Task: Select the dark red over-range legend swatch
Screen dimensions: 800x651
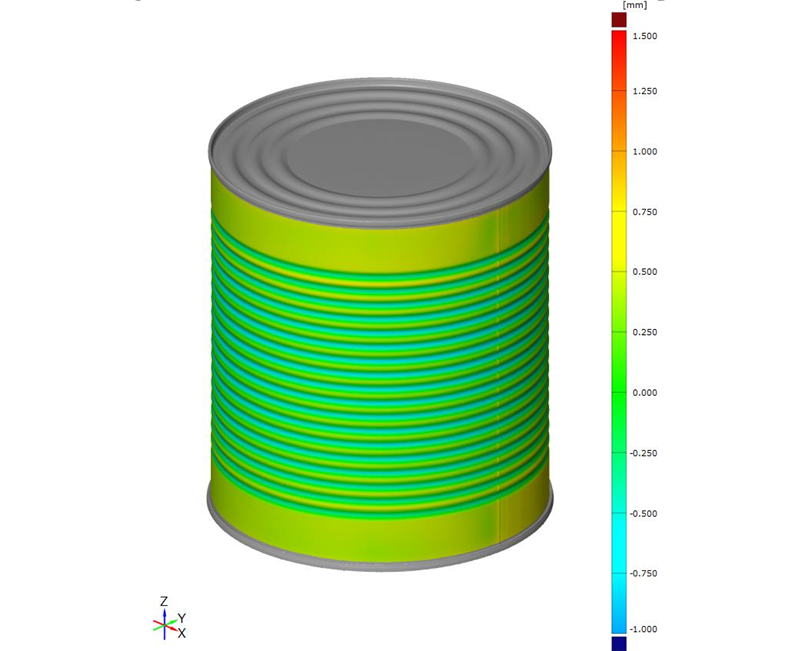Action: (619, 20)
